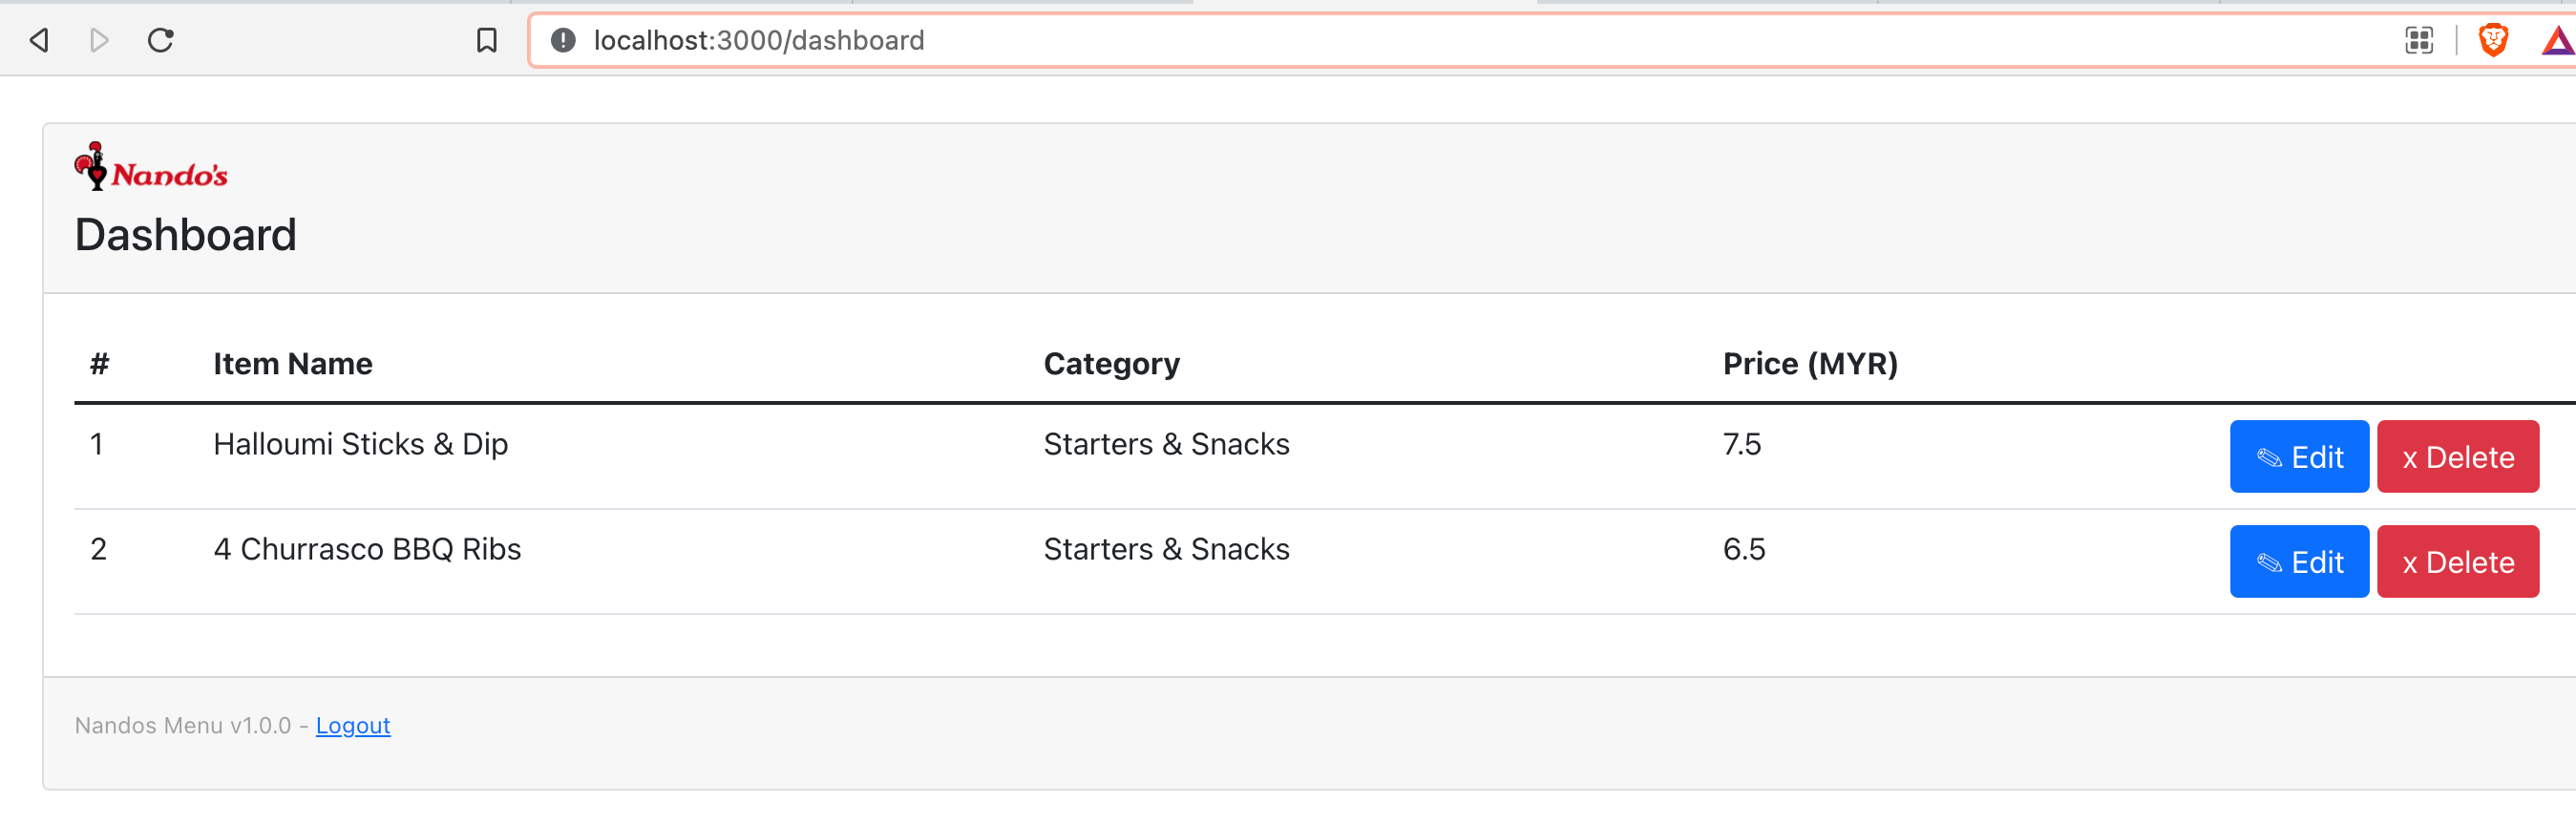Click the Item Name column header
Image resolution: width=2576 pixels, height=825 pixels.
292,364
